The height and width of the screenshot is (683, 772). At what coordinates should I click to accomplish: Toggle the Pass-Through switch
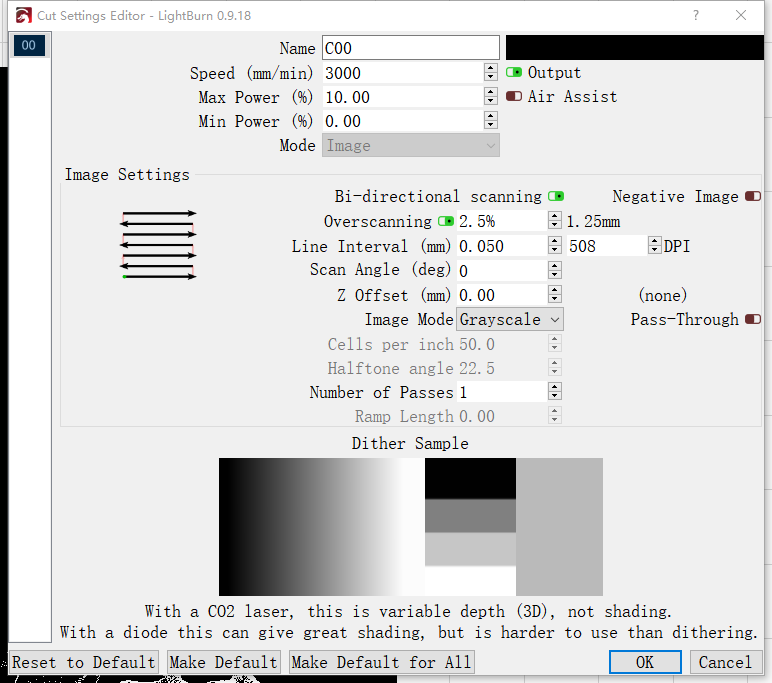coord(753,320)
